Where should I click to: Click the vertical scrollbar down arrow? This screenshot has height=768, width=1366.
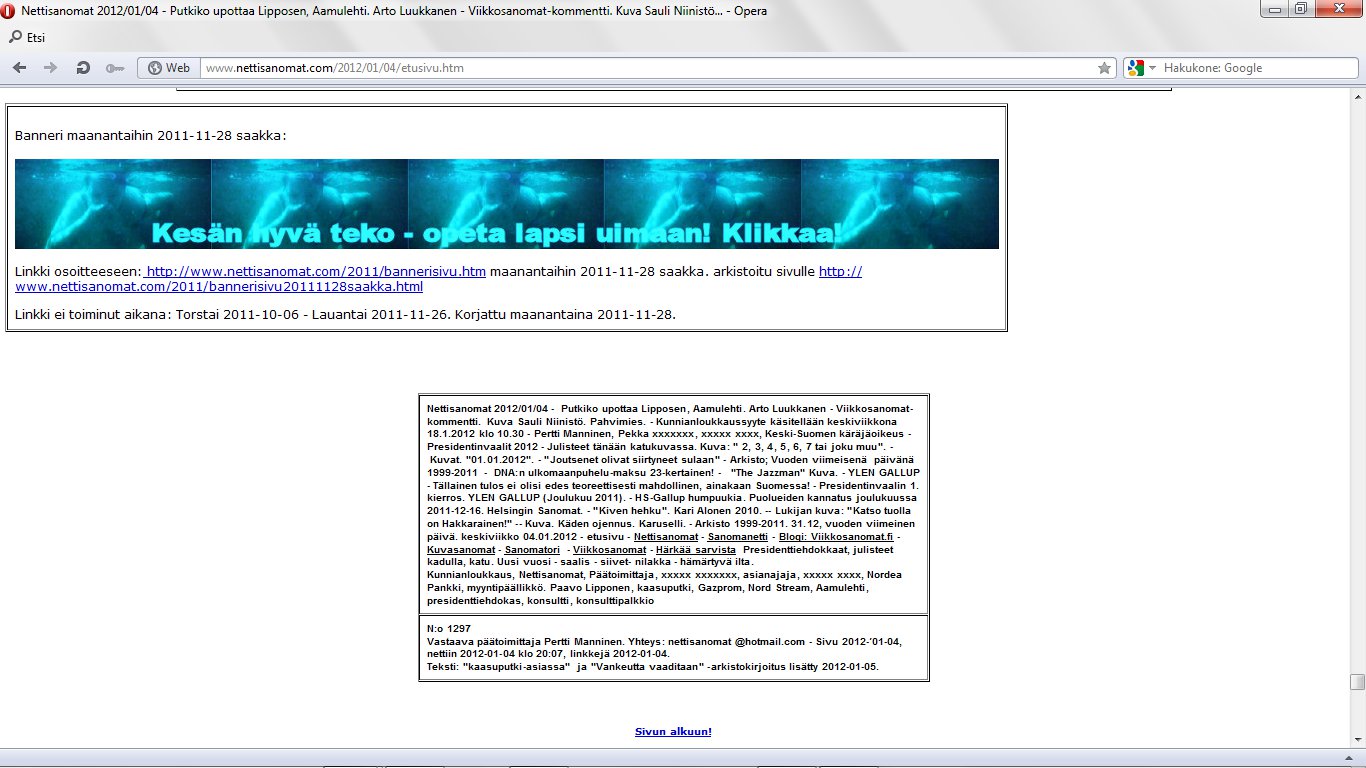coord(1357,740)
